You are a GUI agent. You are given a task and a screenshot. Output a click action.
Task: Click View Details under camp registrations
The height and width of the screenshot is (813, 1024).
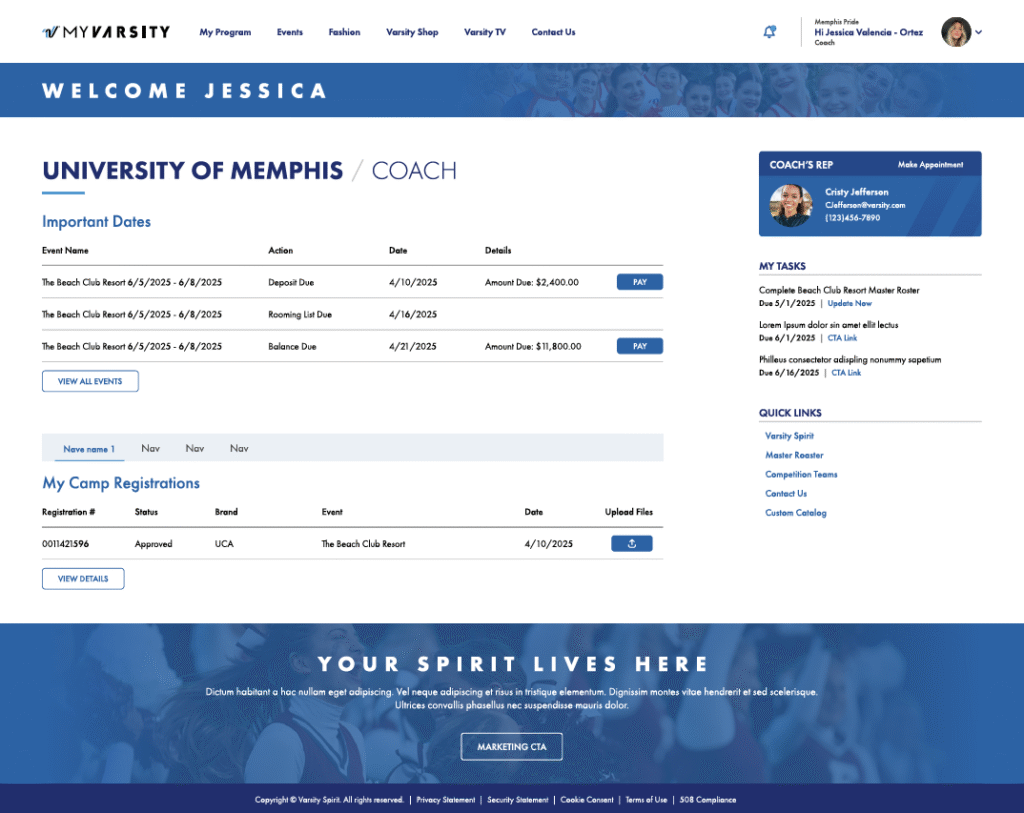click(83, 579)
